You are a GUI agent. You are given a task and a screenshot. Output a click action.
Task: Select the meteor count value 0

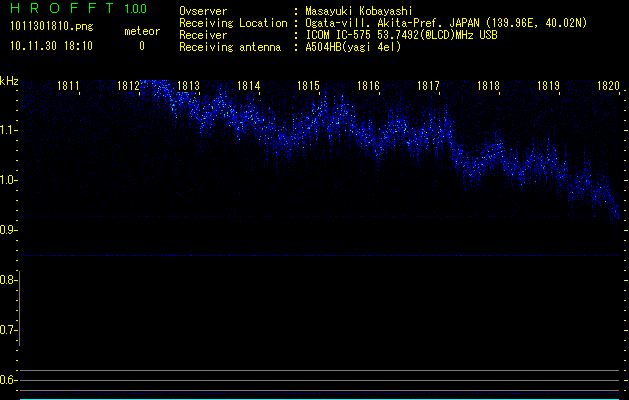[x=141, y=46]
